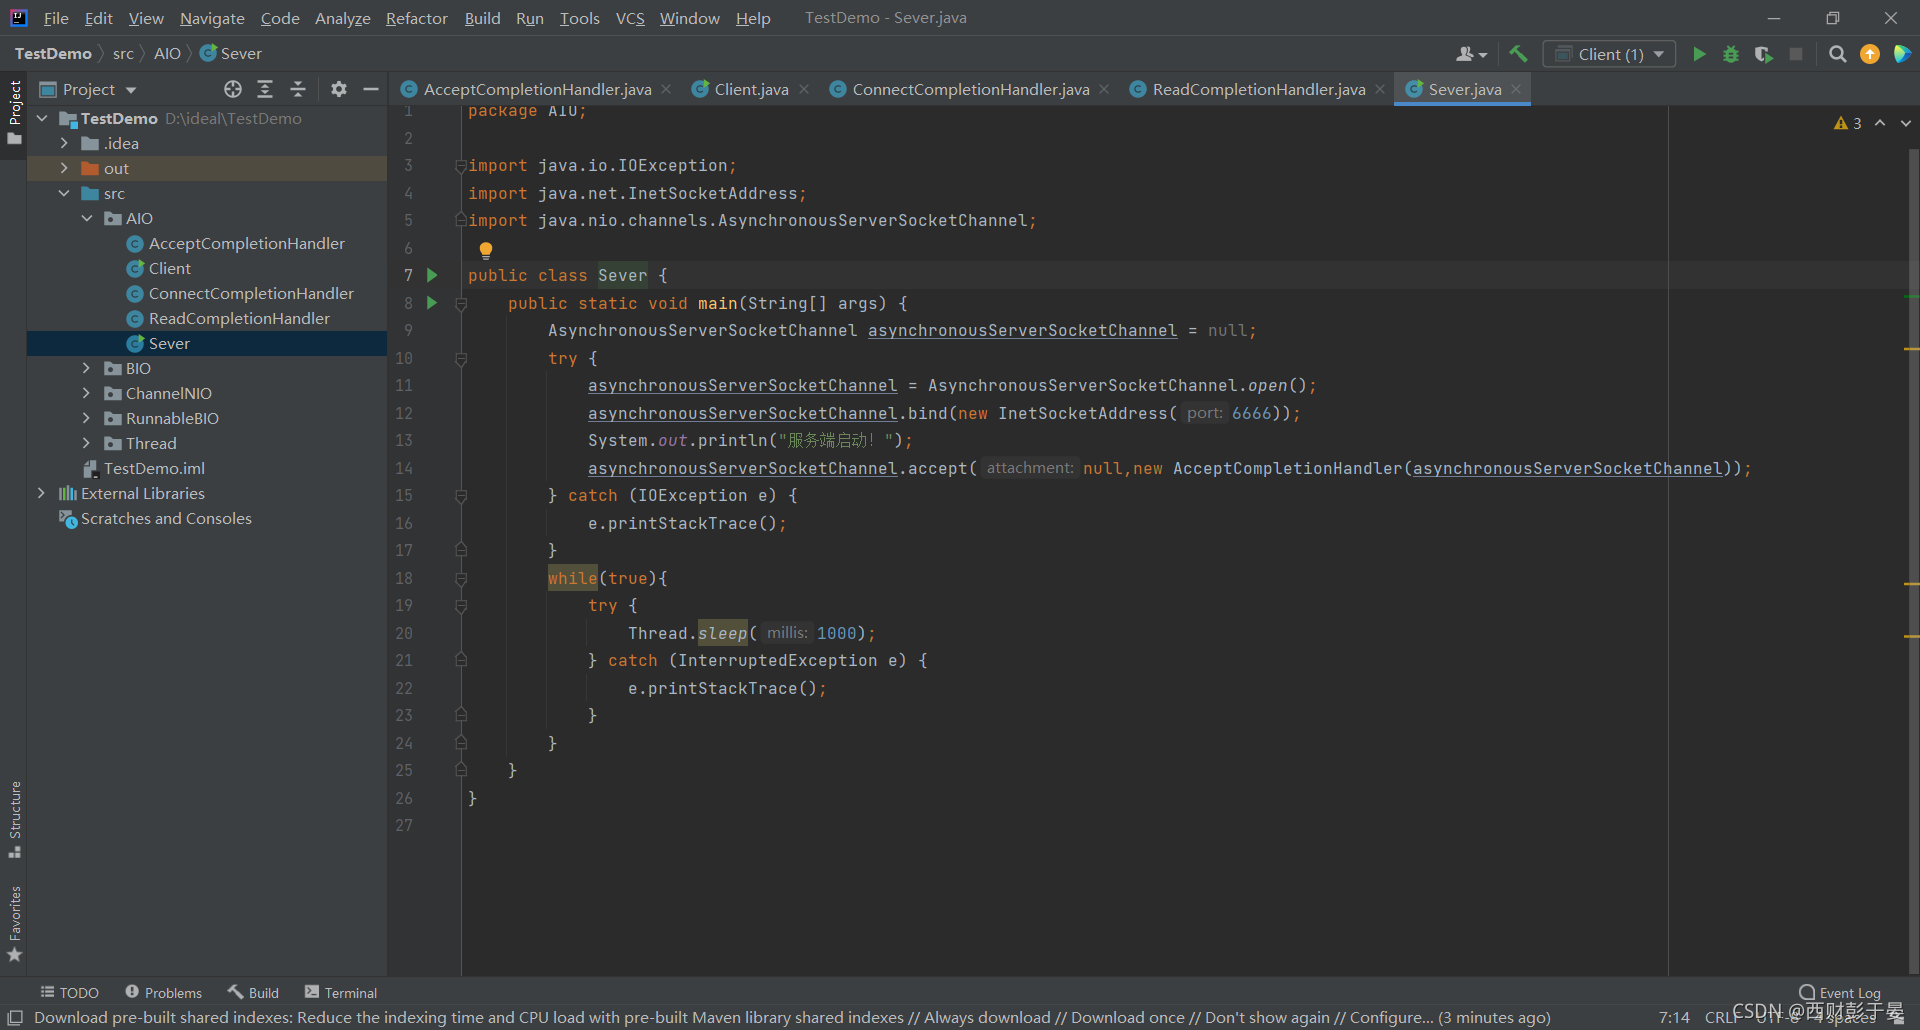This screenshot has height=1030, width=1920.
Task: Click Collapse All icon in Project panel
Action: pyautogui.click(x=298, y=89)
